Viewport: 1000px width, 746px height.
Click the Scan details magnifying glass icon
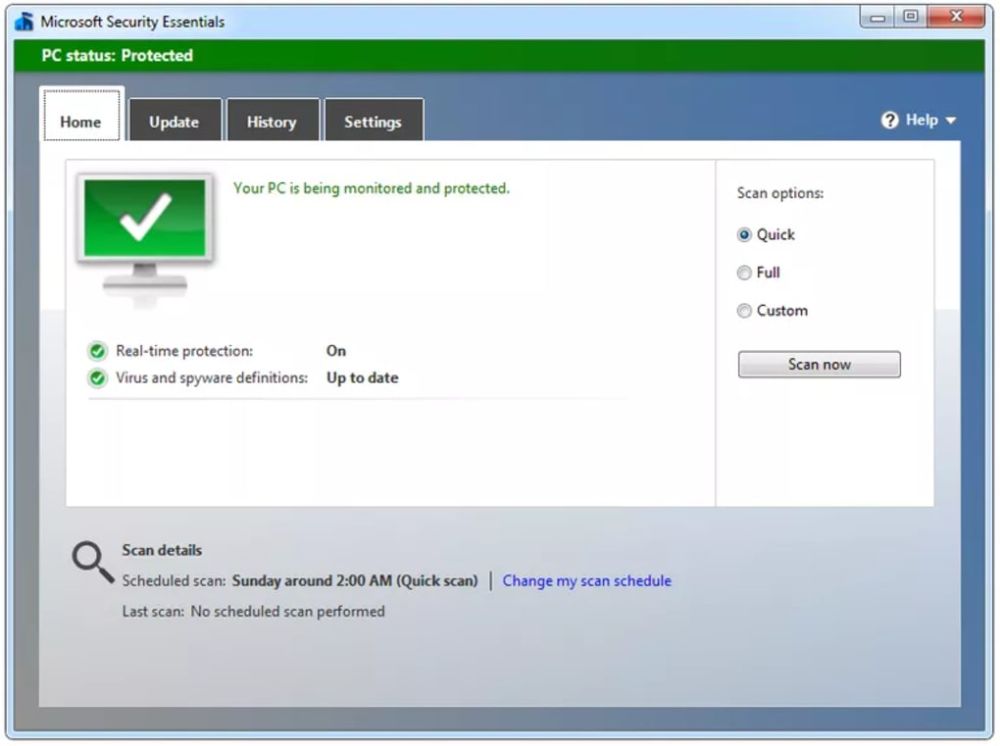(x=92, y=563)
